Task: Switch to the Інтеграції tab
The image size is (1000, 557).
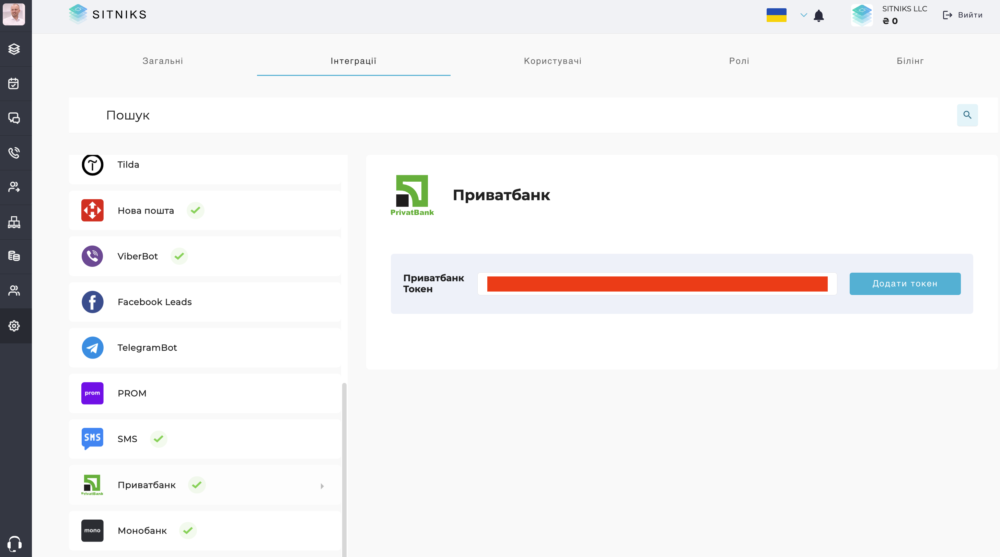Action: 353,61
